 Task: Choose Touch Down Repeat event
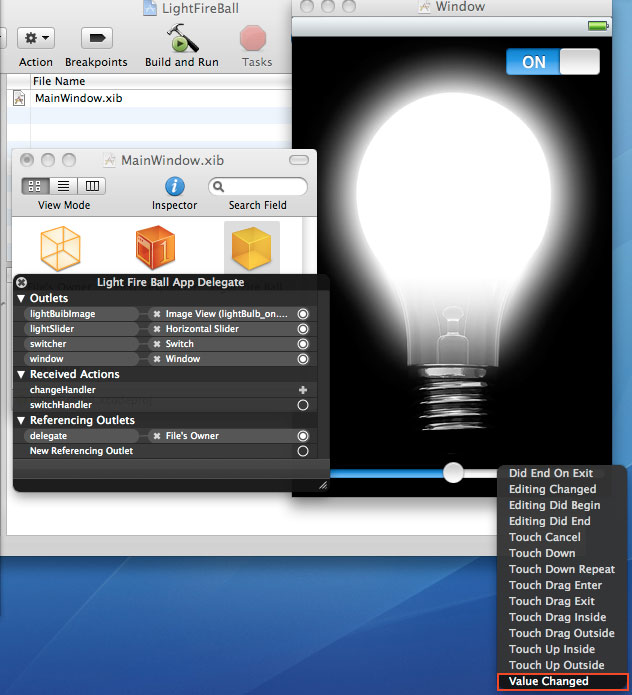[x=562, y=570]
